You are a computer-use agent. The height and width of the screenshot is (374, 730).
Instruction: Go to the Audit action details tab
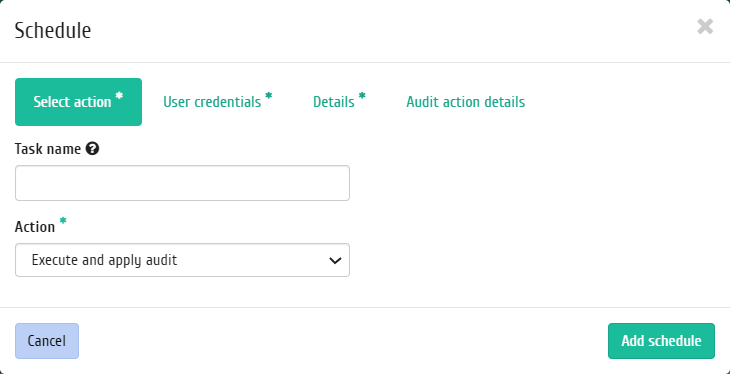point(466,102)
